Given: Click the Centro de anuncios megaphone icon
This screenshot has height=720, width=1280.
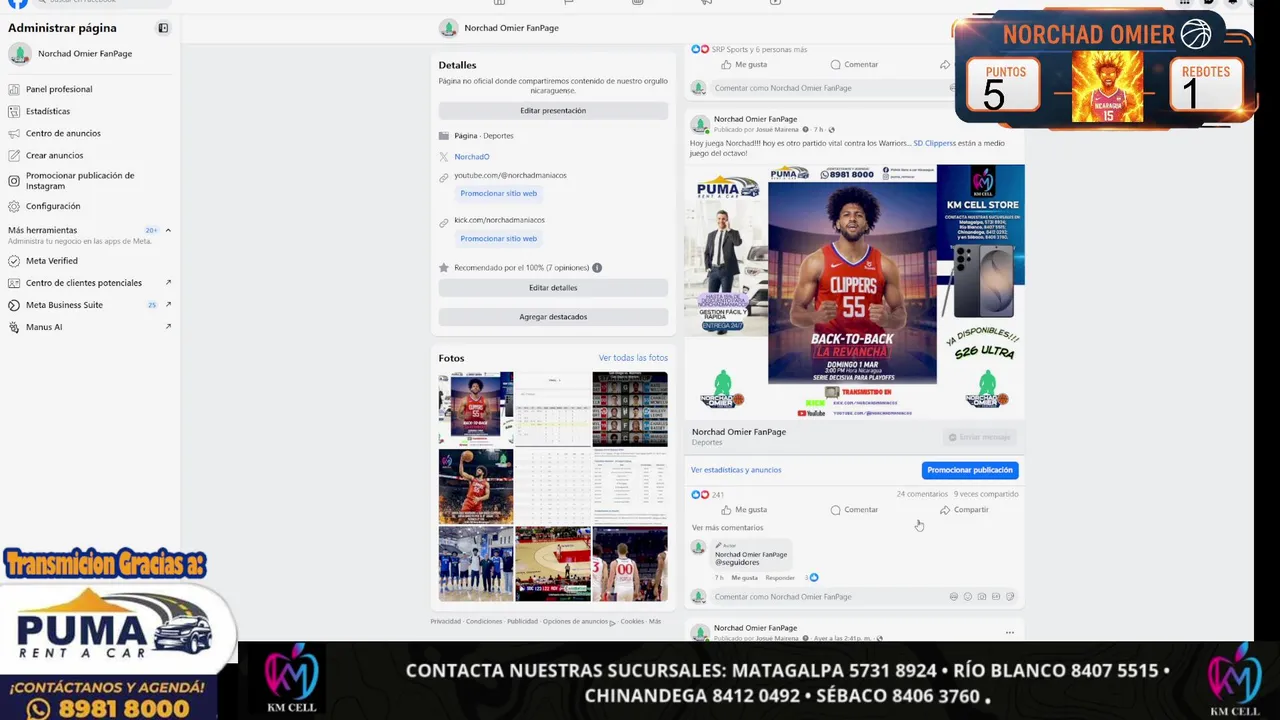Looking at the screenshot, I should coord(14,133).
